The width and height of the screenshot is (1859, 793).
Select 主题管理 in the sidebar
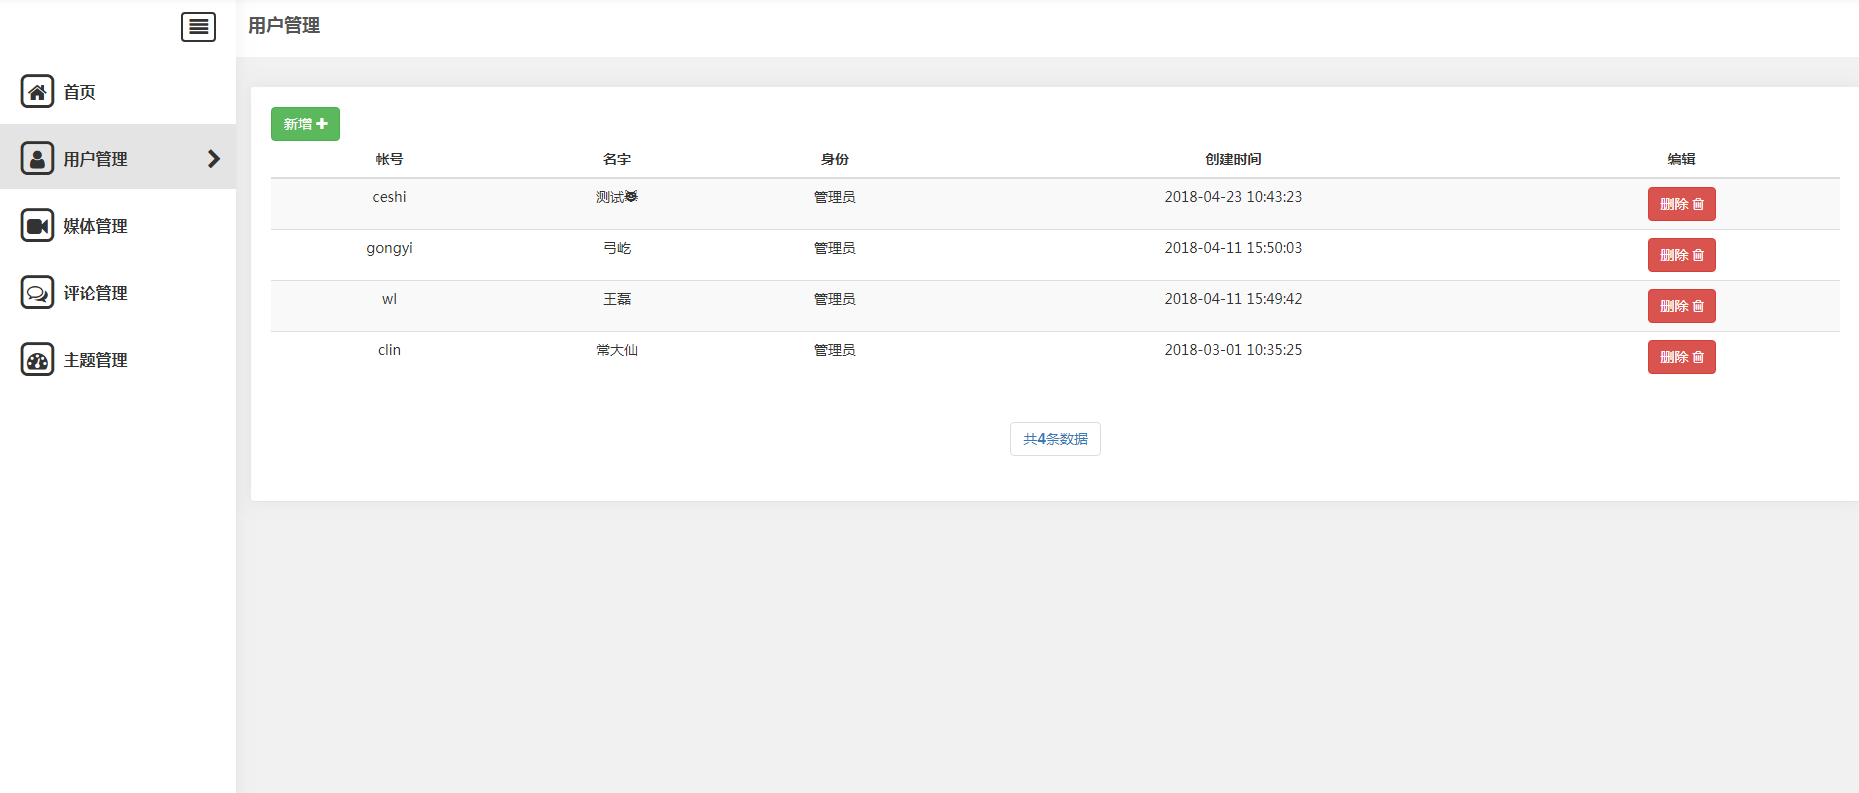(95, 360)
